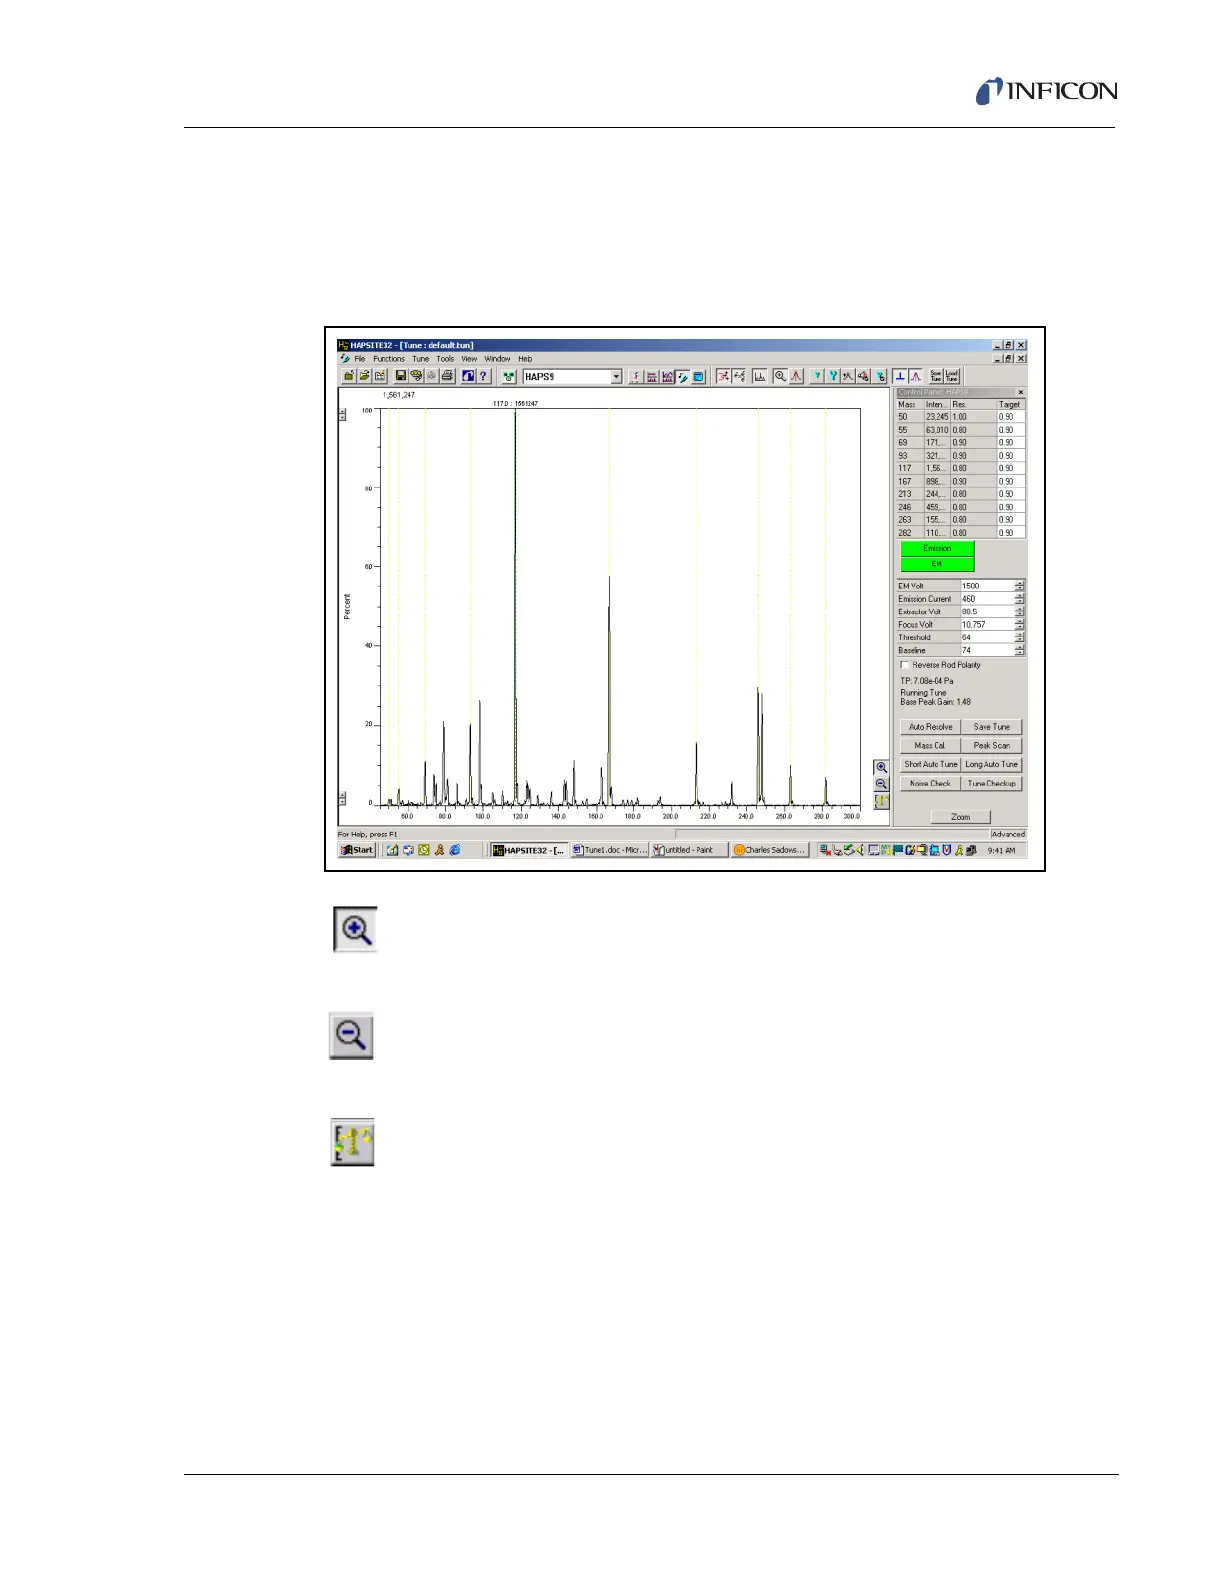
Task: Click the magnifier icon in the top toolbar
Action: (780, 376)
